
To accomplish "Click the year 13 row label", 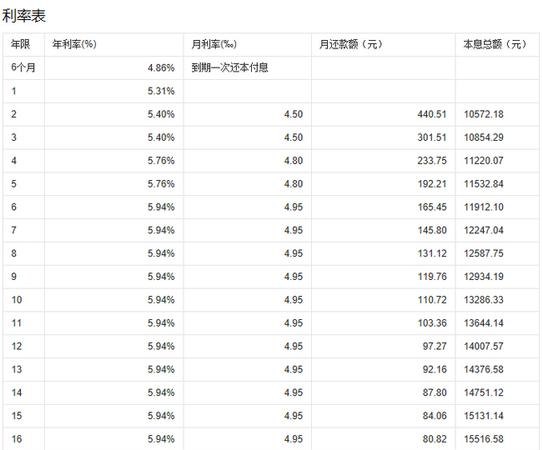I will 17,370.
